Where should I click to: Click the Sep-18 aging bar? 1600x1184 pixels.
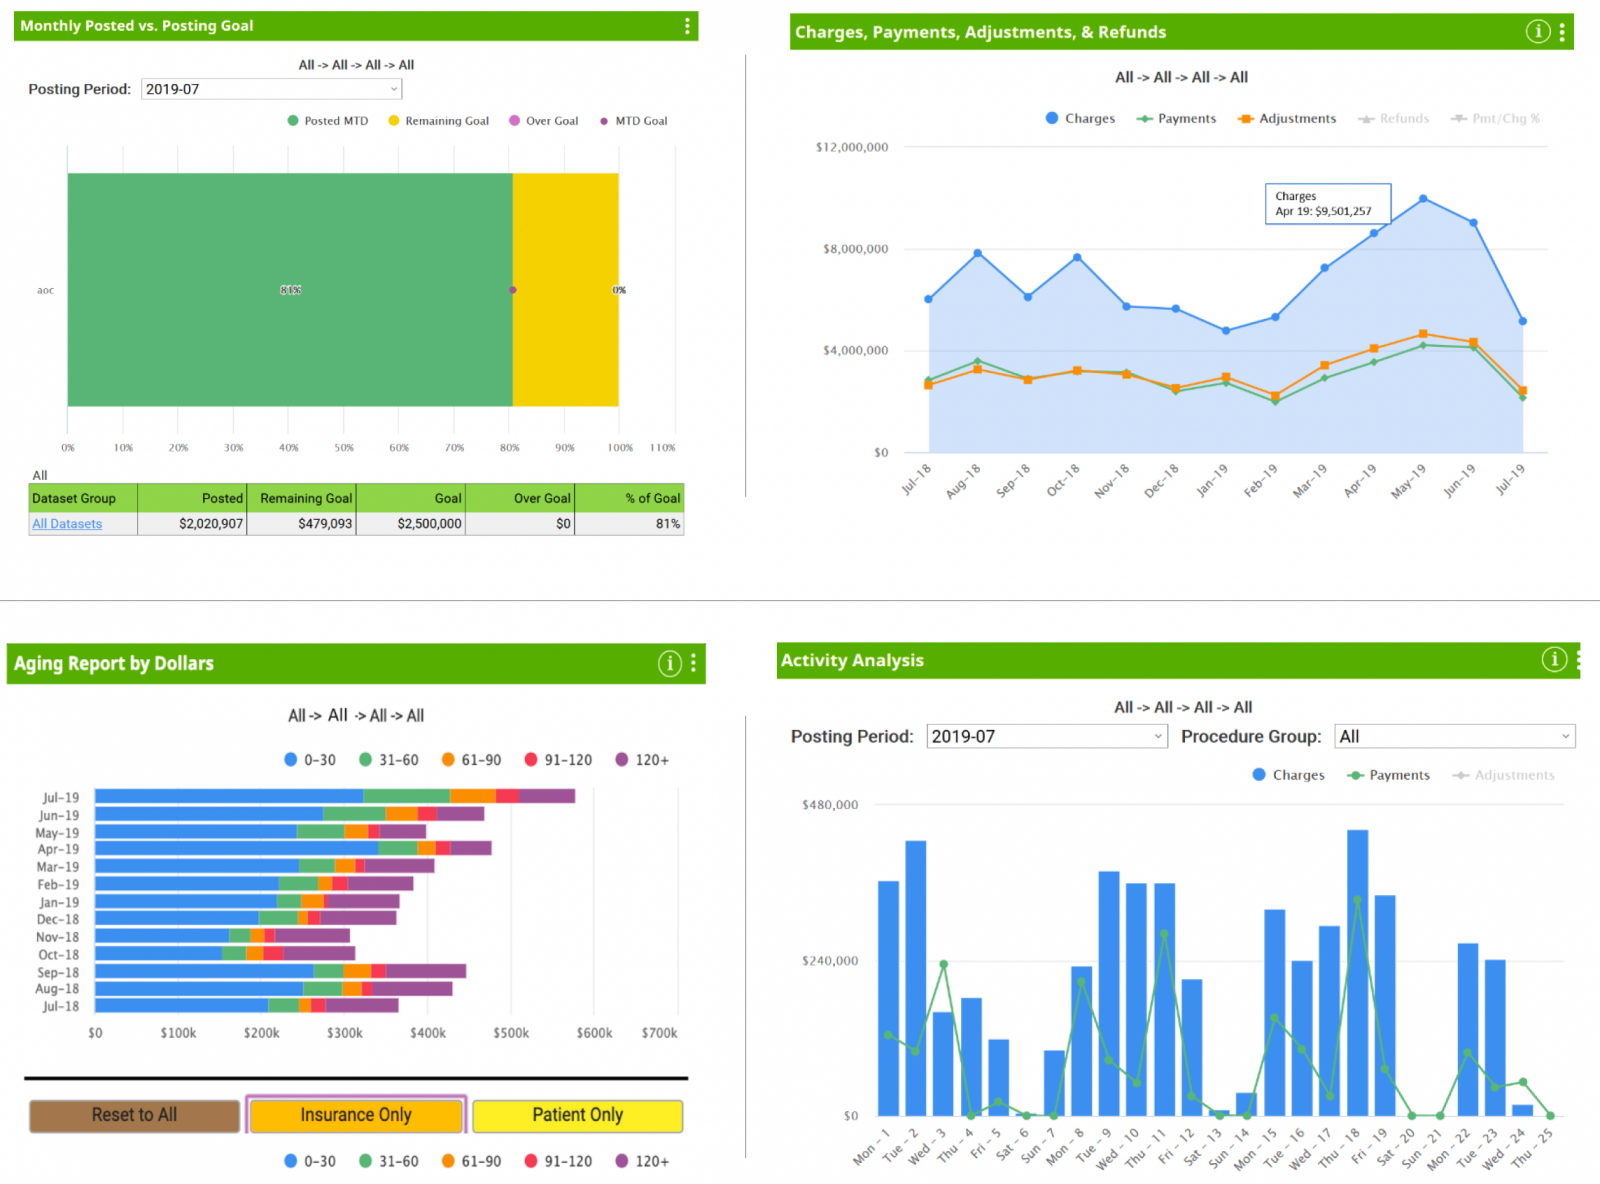(280, 971)
